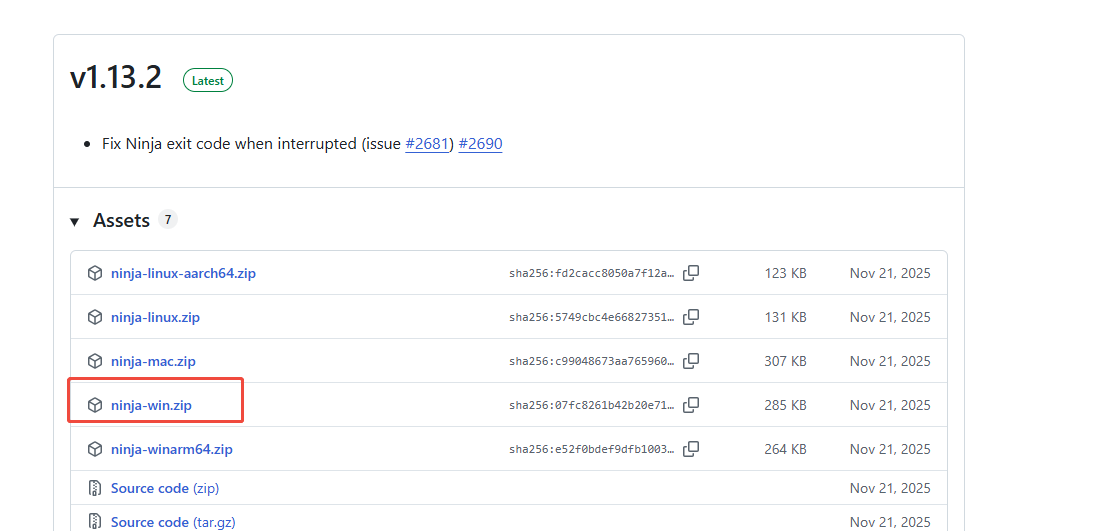Image resolution: width=1099 pixels, height=531 pixels.
Task: Download ninja-mac.zip
Action: click(x=153, y=361)
